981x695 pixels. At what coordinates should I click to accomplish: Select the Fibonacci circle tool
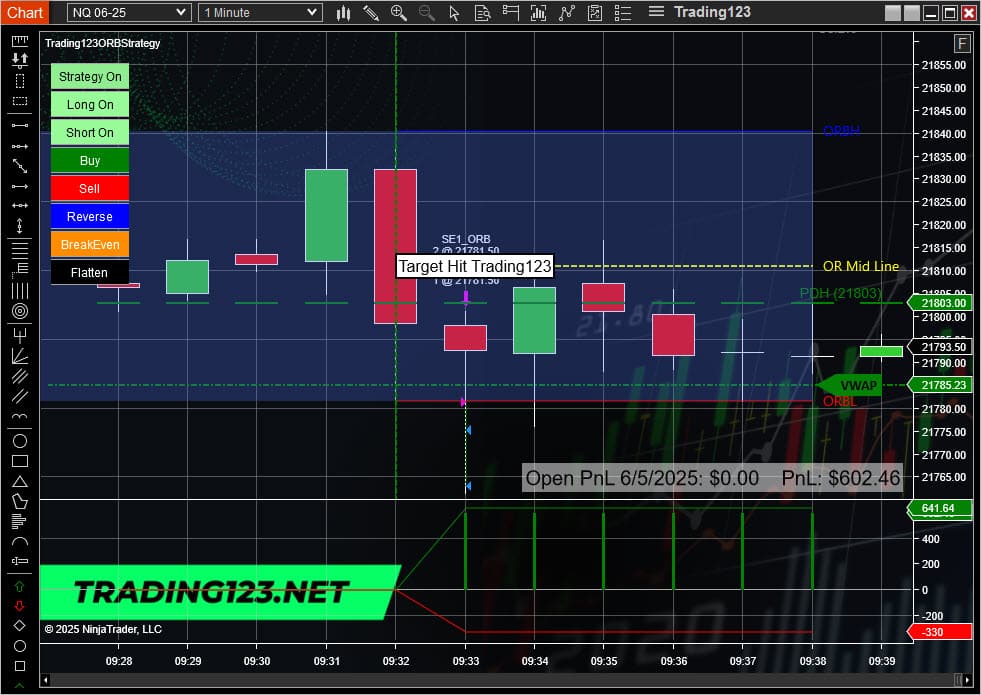[20, 311]
